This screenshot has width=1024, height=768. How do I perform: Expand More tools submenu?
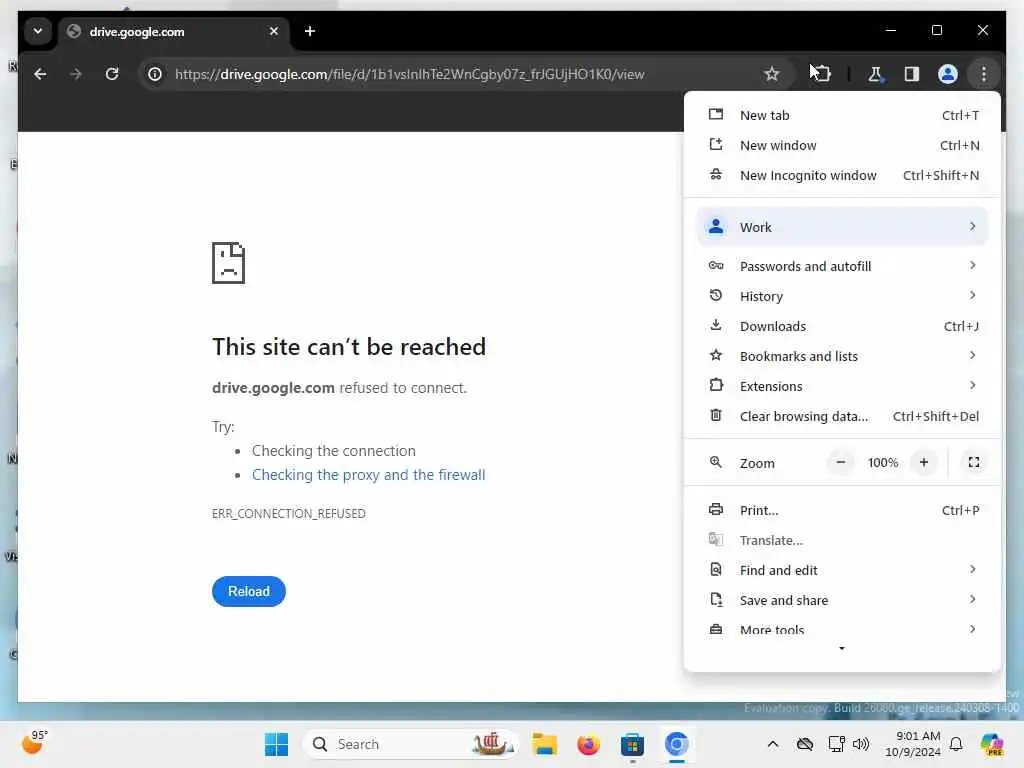[842, 630]
